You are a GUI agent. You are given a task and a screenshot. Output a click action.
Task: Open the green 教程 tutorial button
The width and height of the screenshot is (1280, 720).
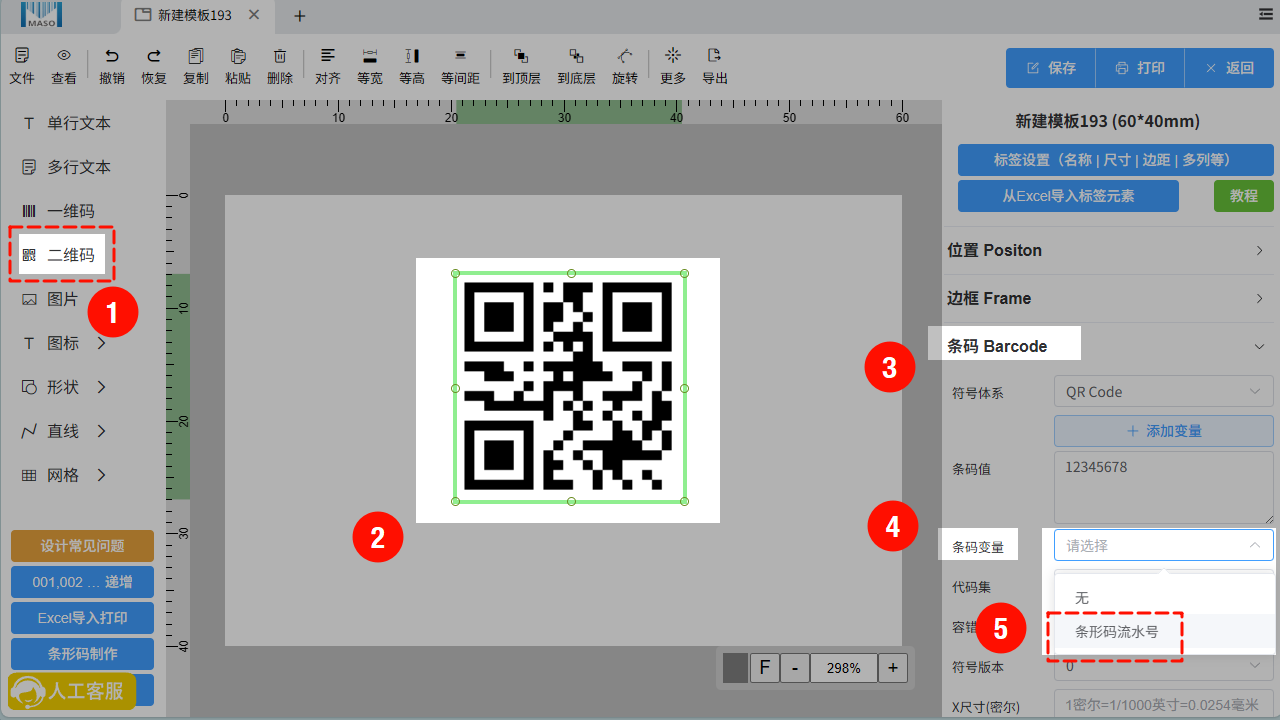tap(1244, 196)
